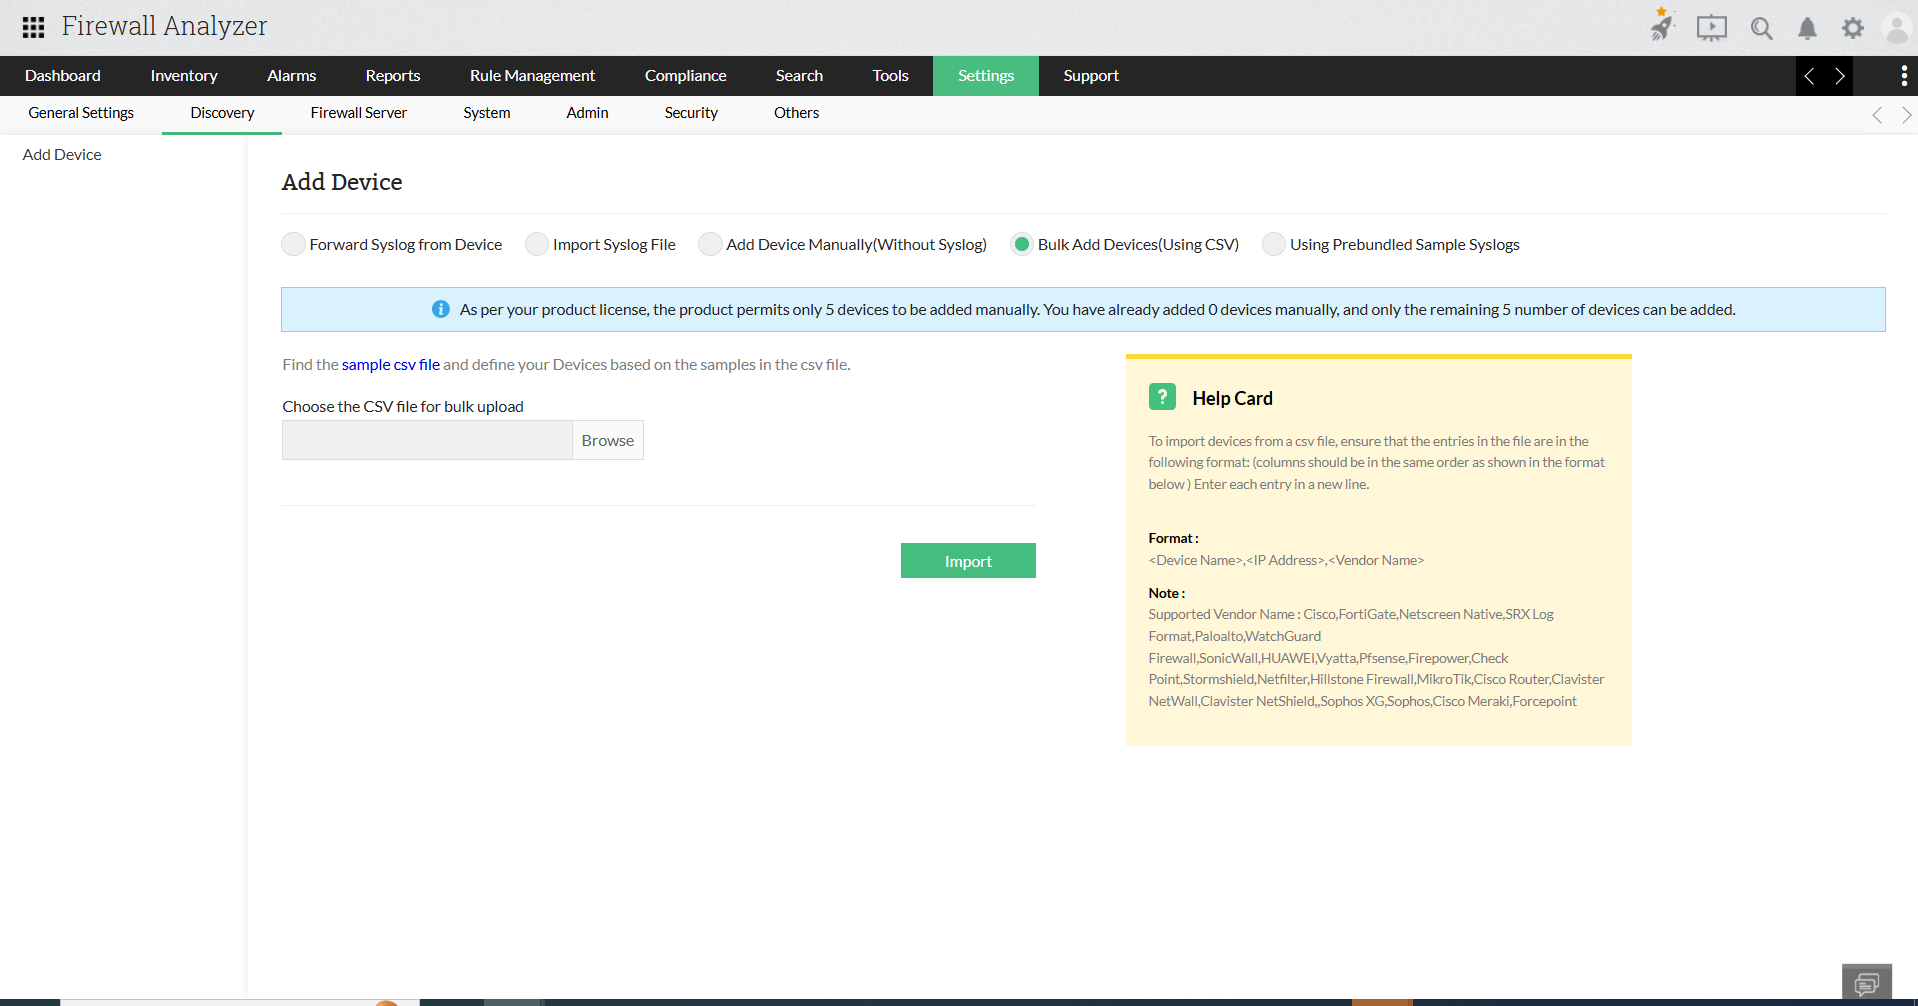Click the sub-menu left chevron
1918x1006 pixels.
[1877, 115]
